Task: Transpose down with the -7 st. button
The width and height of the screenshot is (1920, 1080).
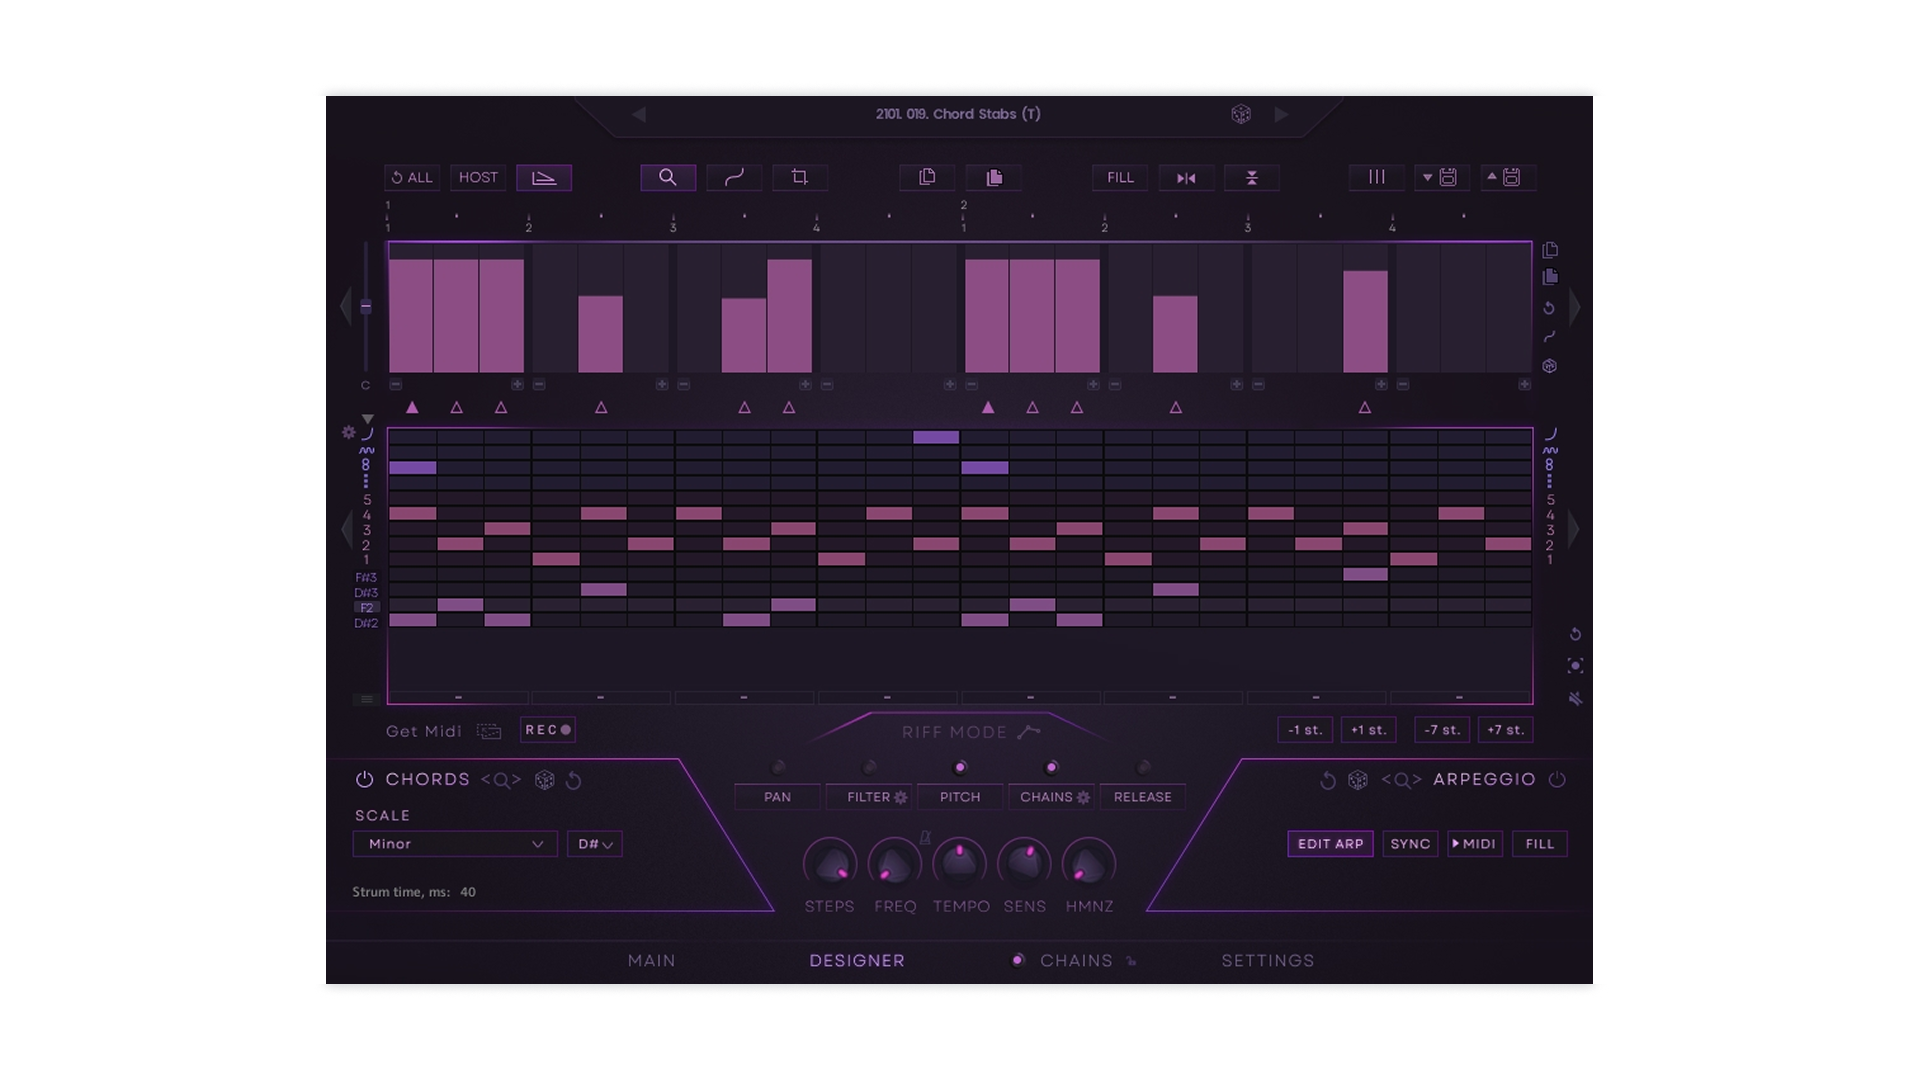Action: click(1441, 729)
